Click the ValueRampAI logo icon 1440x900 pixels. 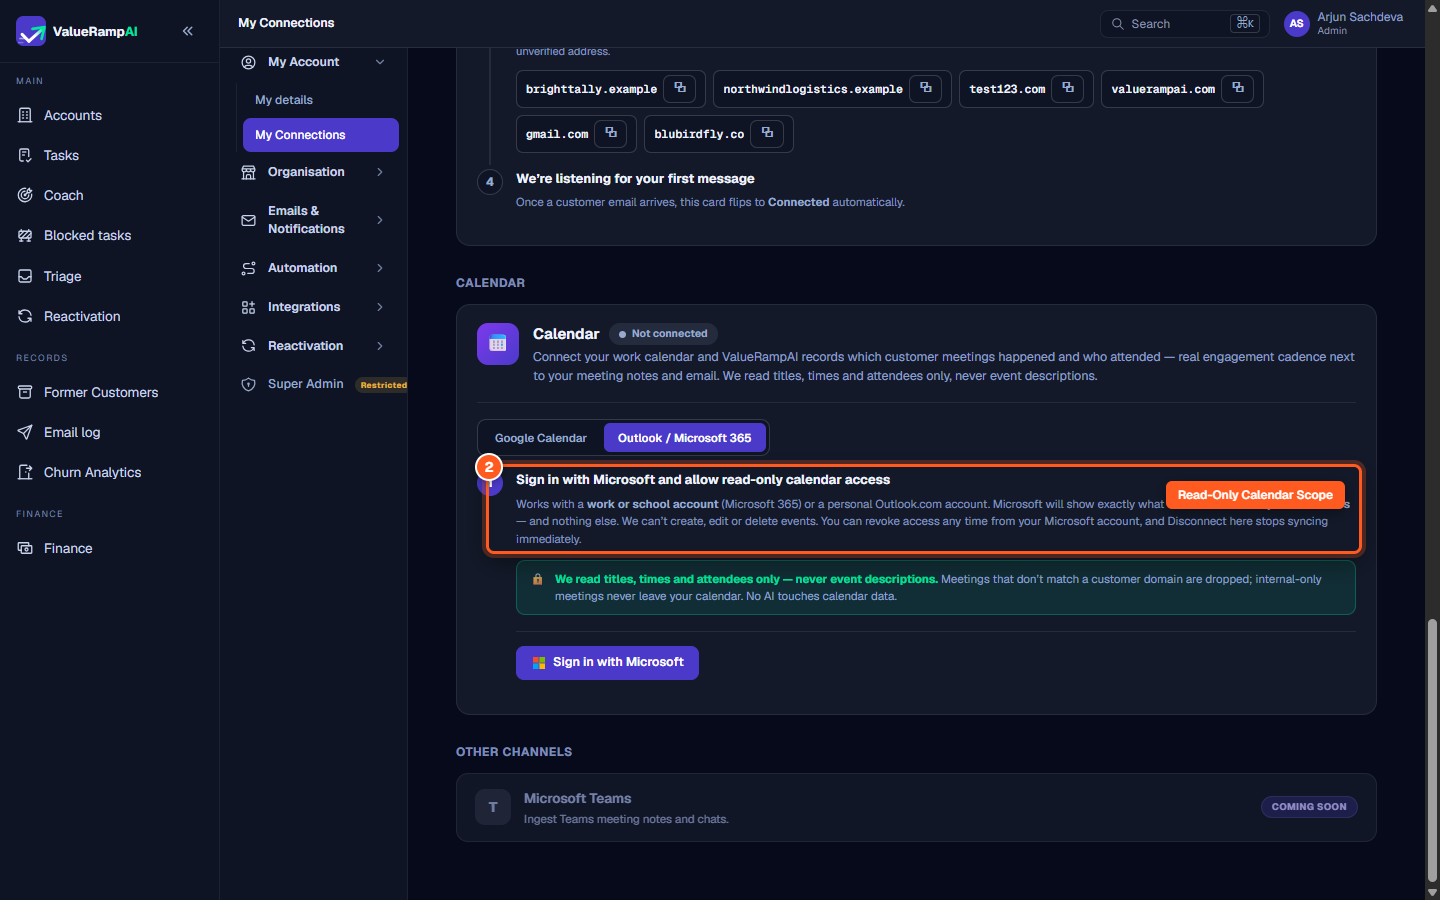pos(31,31)
